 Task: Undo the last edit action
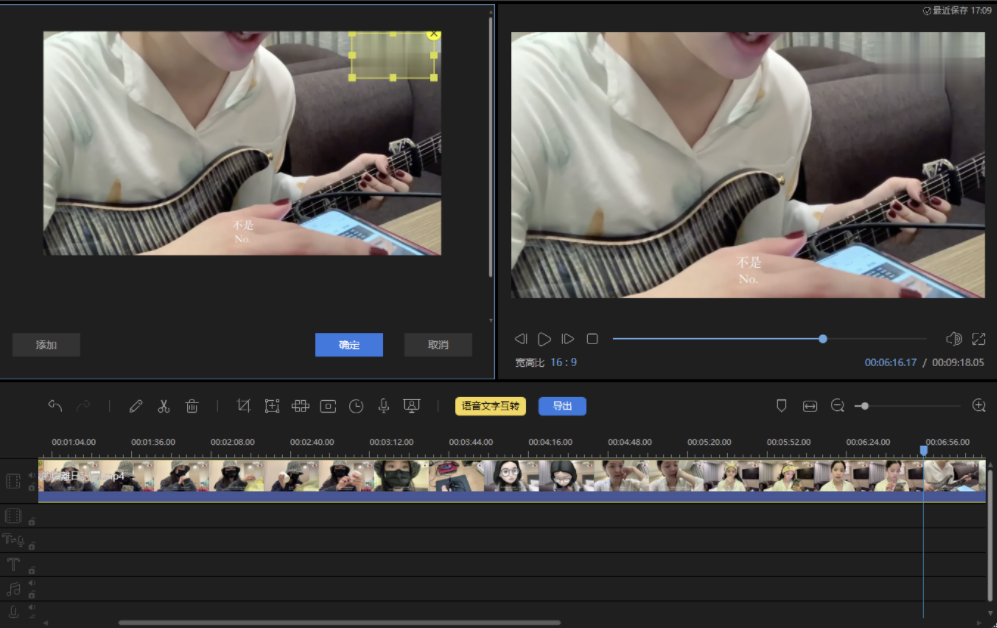tap(55, 406)
